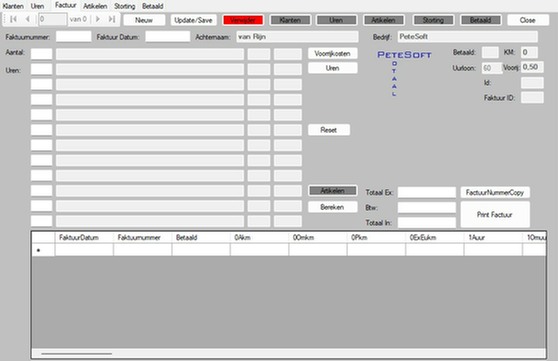The image size is (558, 361).
Task: Click the FactuurNummerCopy button
Action: [x=495, y=192]
